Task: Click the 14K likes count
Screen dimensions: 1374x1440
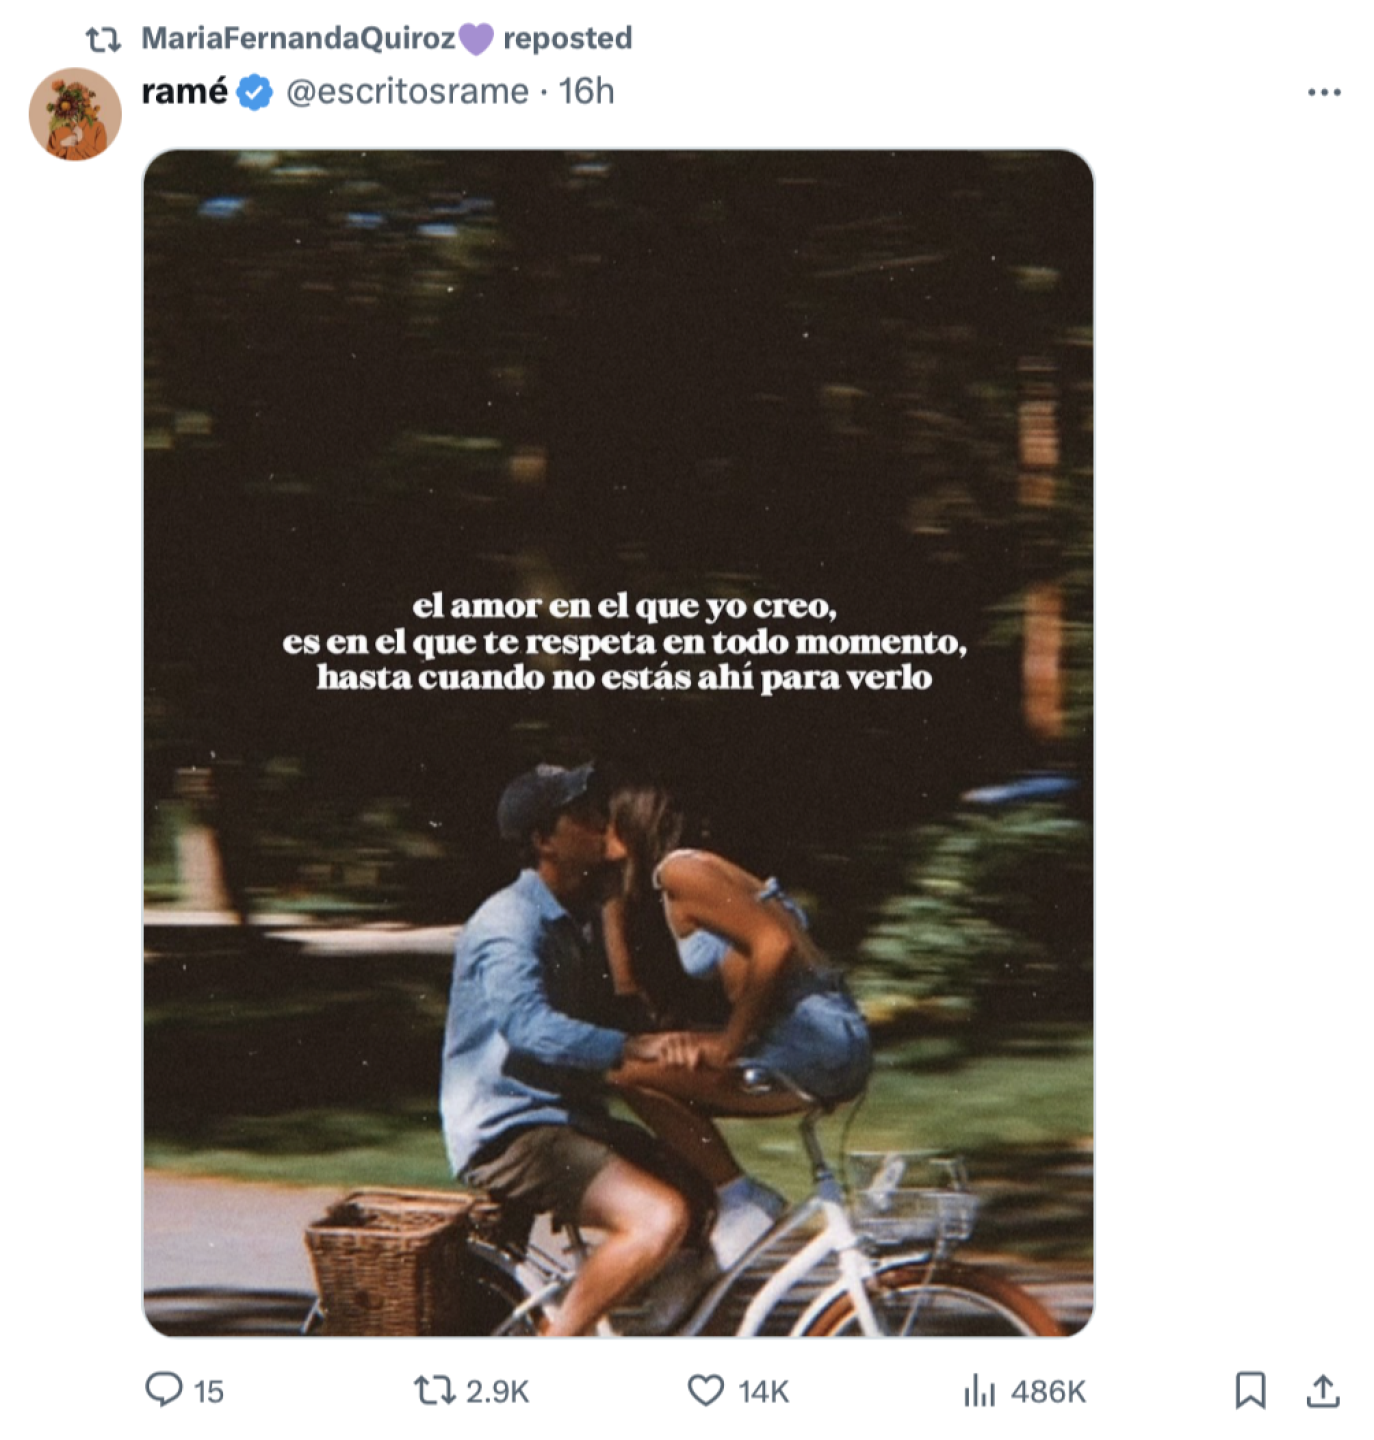Action: coord(764,1392)
